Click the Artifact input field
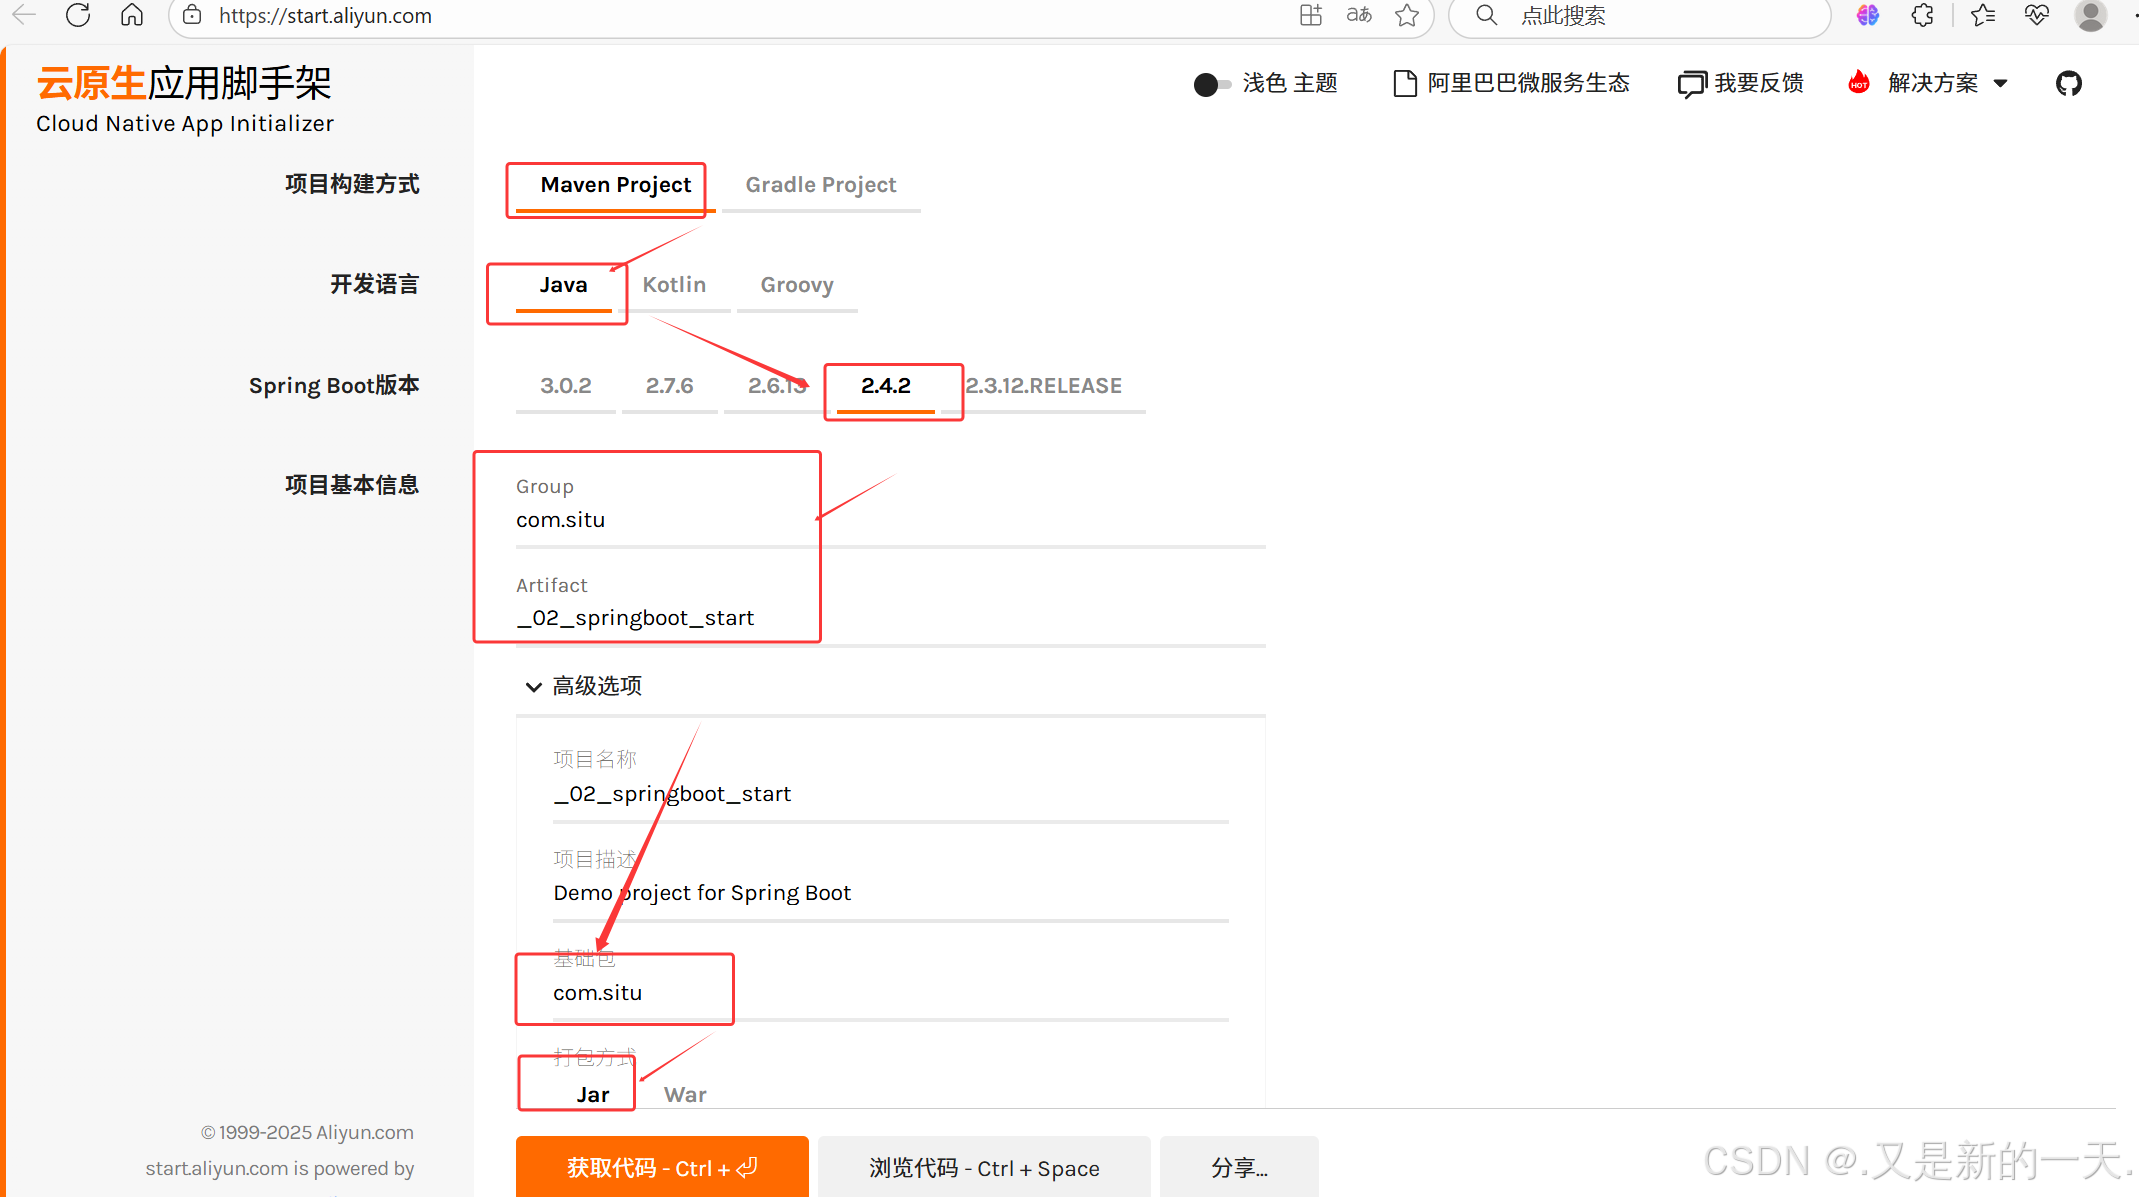The image size is (2139, 1197). pos(890,618)
